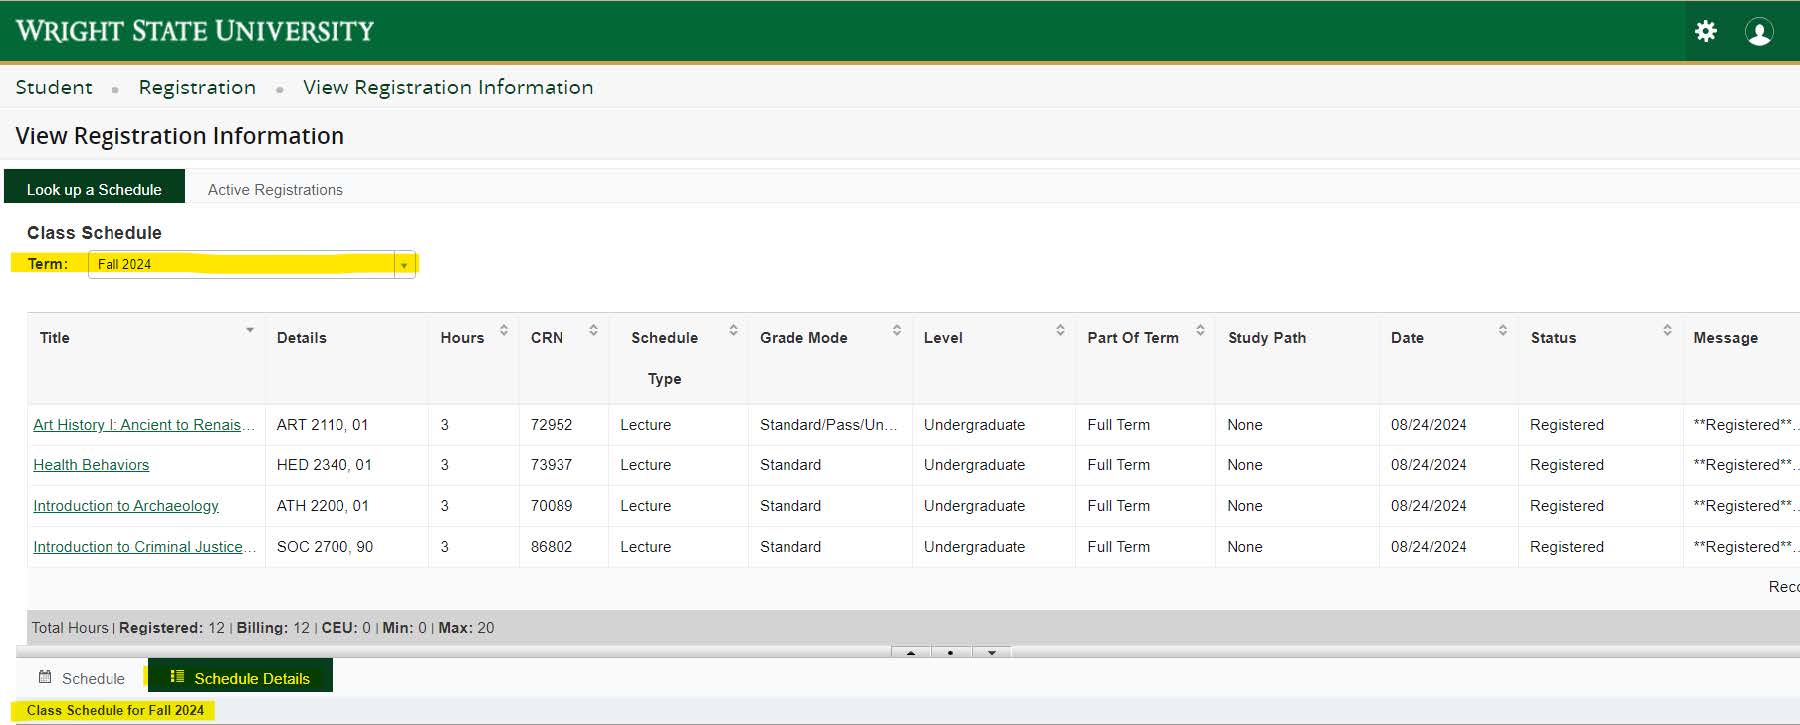Select the Look up a Schedule tab
This screenshot has width=1800, height=725.
[x=94, y=190]
